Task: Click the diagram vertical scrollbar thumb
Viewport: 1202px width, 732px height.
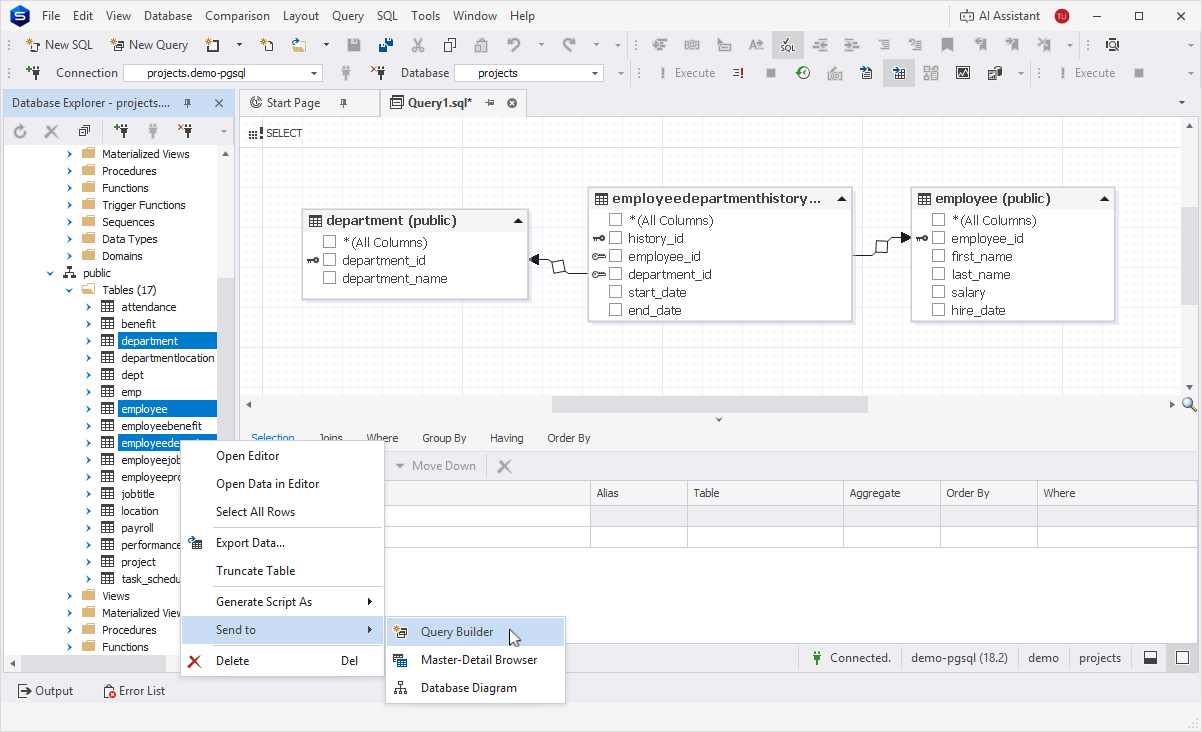Action: (x=1189, y=256)
